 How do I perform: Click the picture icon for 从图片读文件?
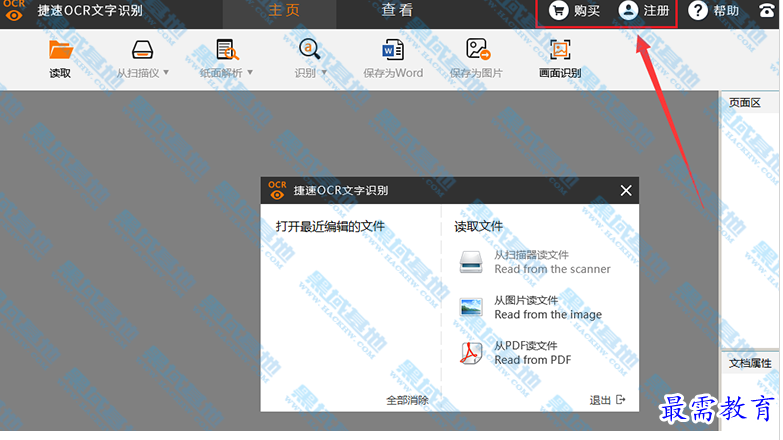[471, 307]
